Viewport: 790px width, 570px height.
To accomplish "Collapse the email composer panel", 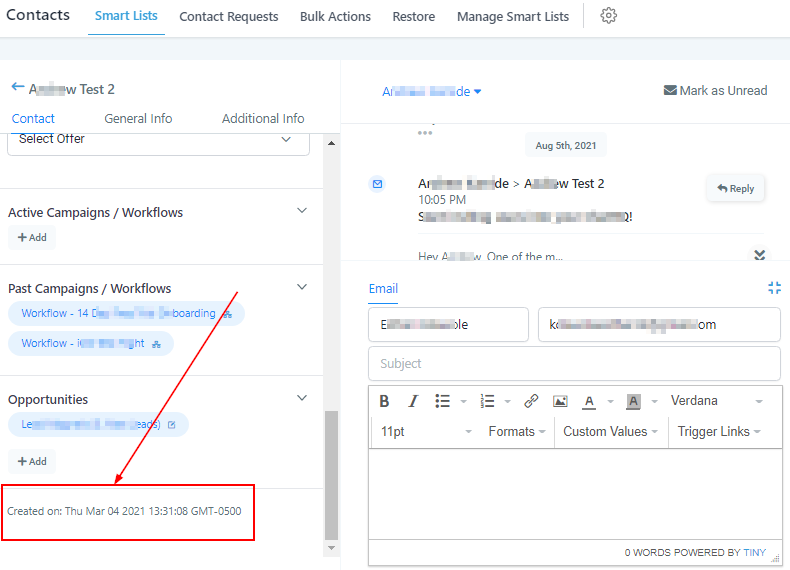I will tap(774, 288).
